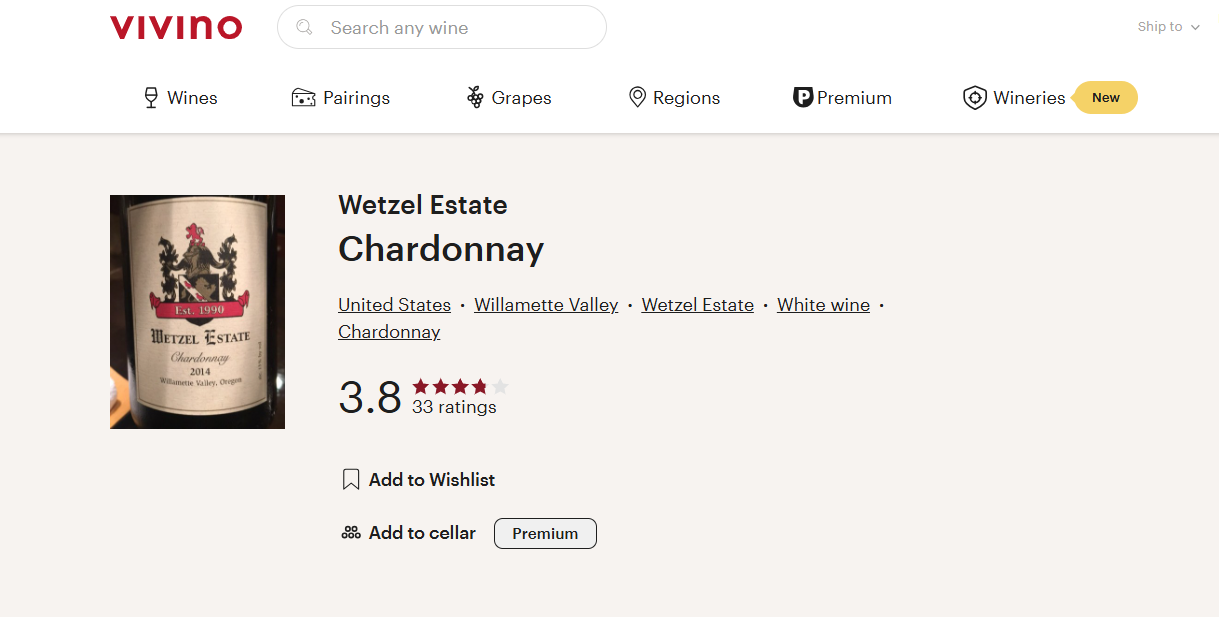Open the Wetzel Estate bottle photo
This screenshot has width=1219, height=617.
tap(197, 312)
